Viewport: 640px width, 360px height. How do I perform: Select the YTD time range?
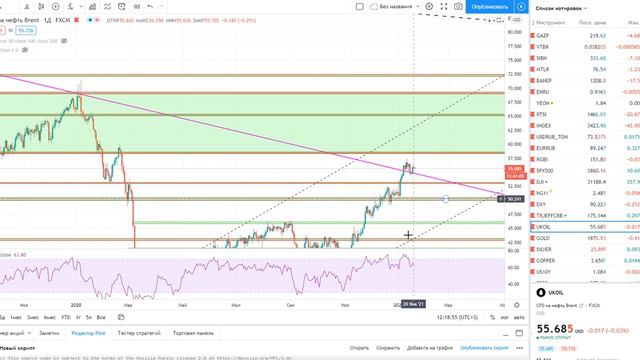click(65, 317)
